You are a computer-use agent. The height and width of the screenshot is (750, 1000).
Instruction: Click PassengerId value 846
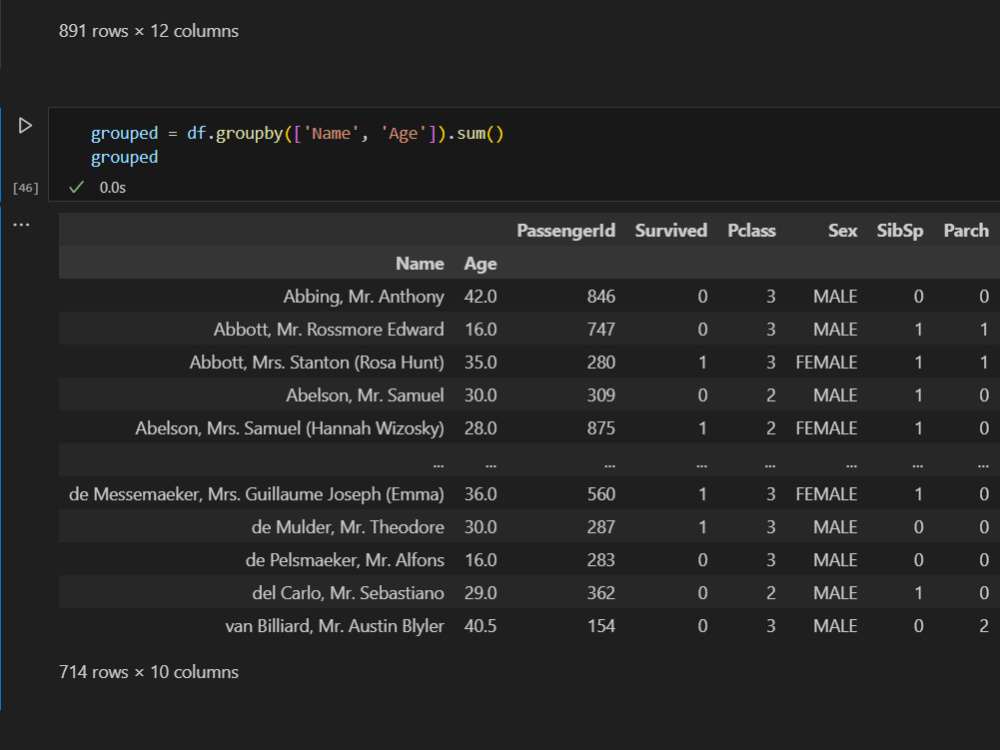pos(601,297)
